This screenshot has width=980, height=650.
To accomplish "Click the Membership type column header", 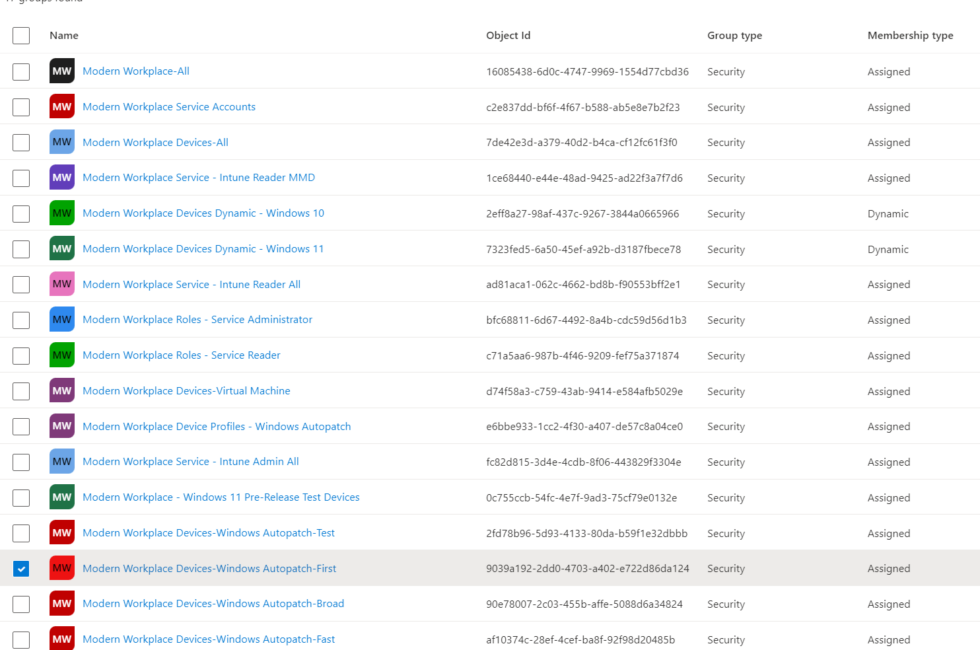I will (x=910, y=36).
